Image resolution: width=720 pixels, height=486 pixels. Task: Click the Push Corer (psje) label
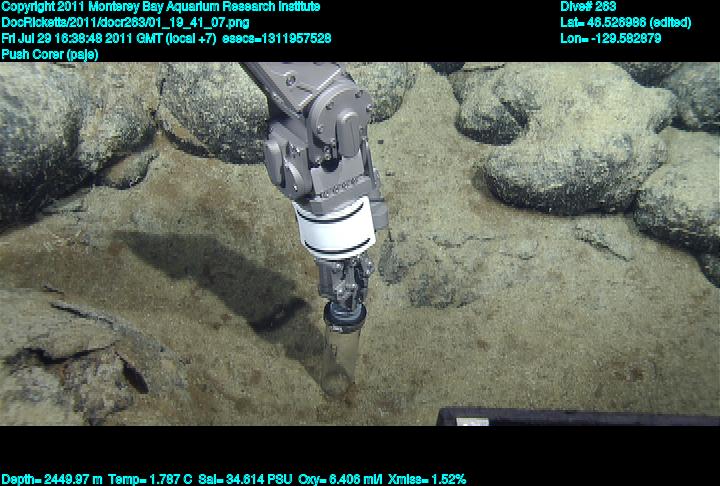click(x=50, y=54)
